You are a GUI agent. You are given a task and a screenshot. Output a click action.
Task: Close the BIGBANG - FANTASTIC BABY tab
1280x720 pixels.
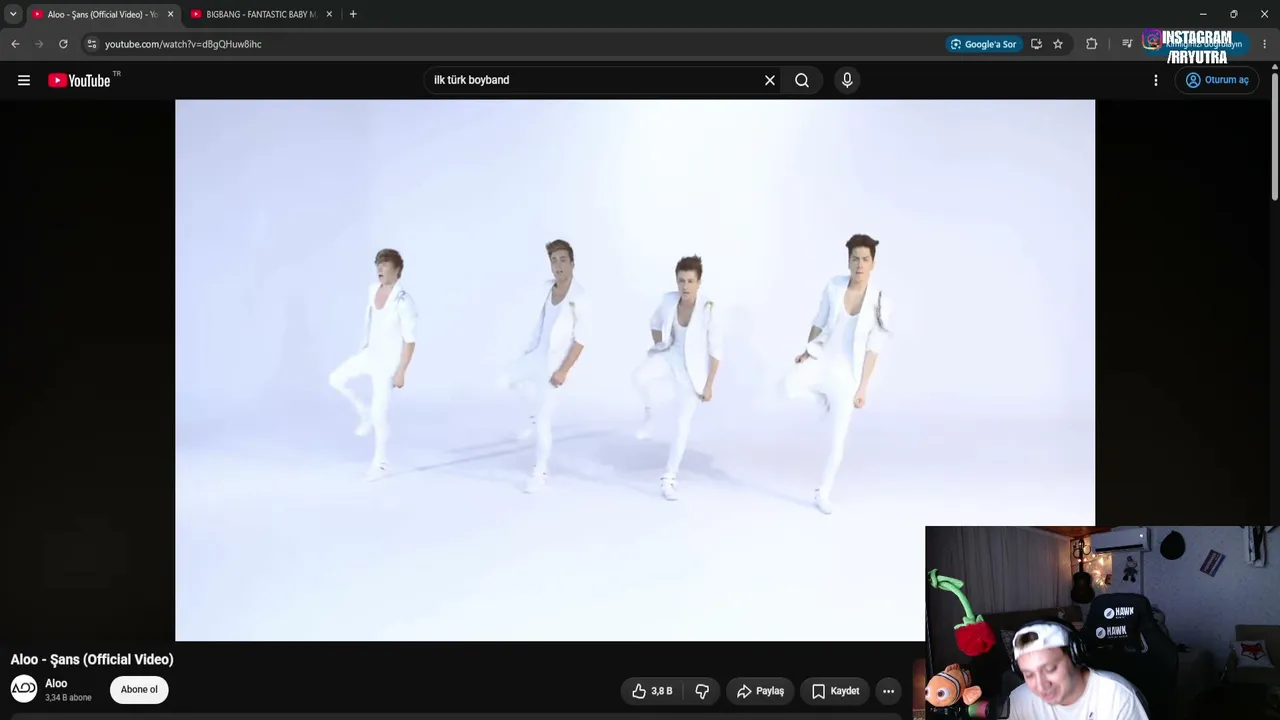pyautogui.click(x=329, y=14)
